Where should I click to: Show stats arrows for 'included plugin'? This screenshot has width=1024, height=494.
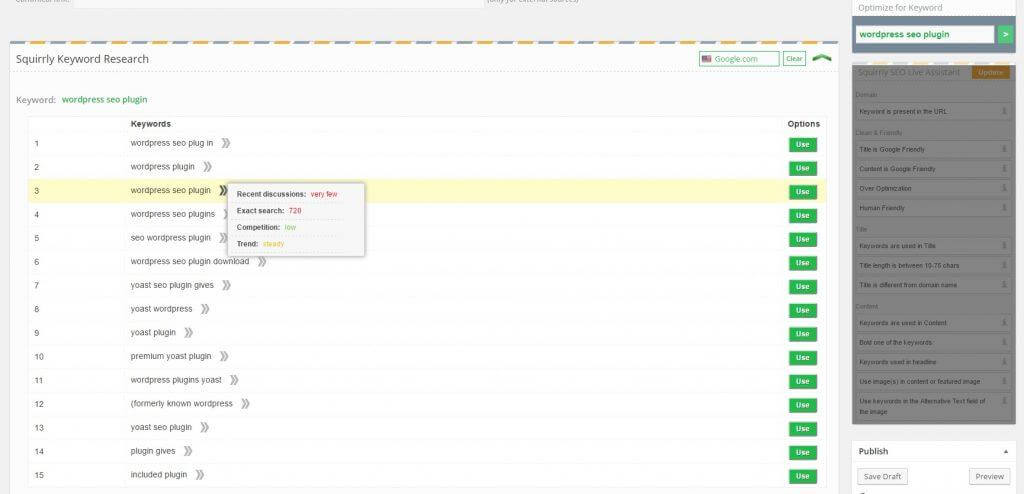199,475
